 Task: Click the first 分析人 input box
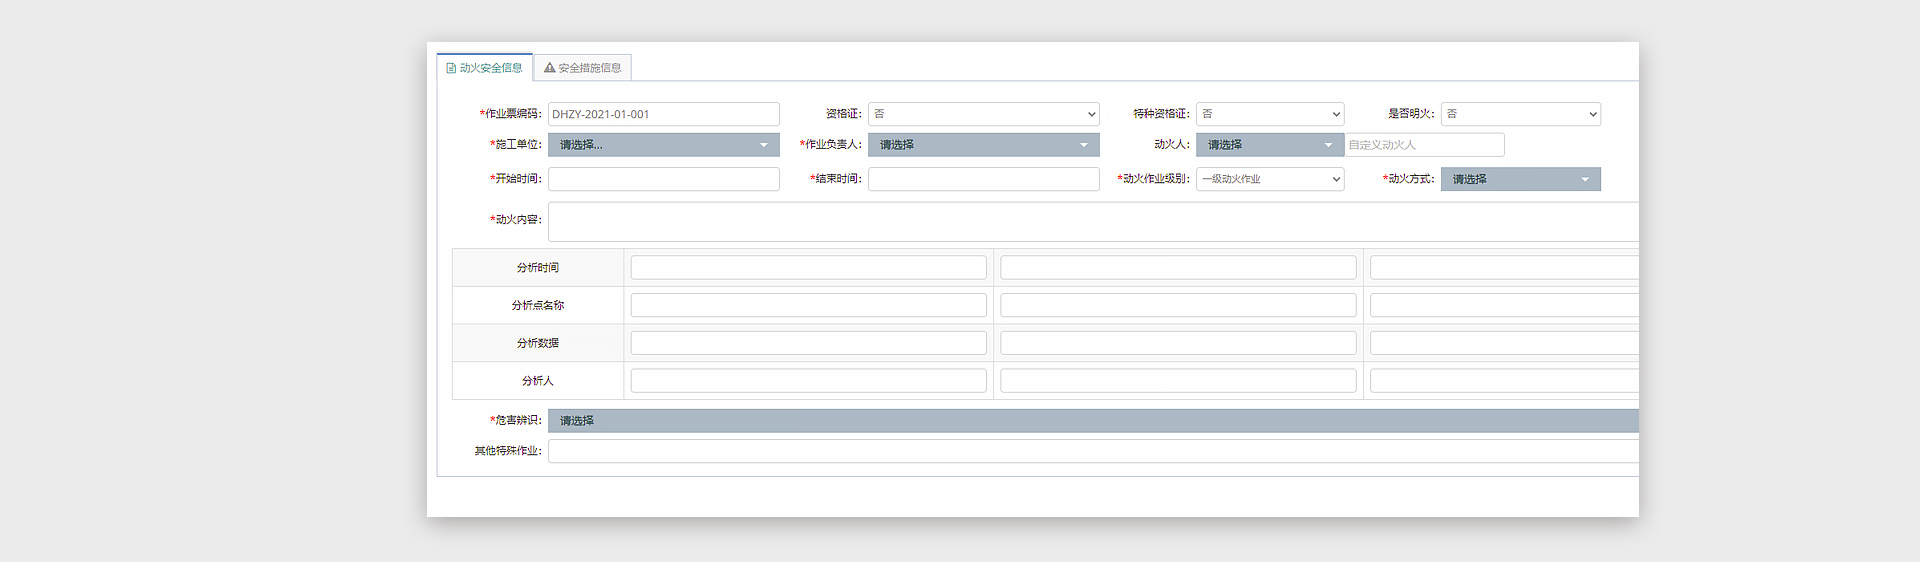pyautogui.click(x=808, y=381)
